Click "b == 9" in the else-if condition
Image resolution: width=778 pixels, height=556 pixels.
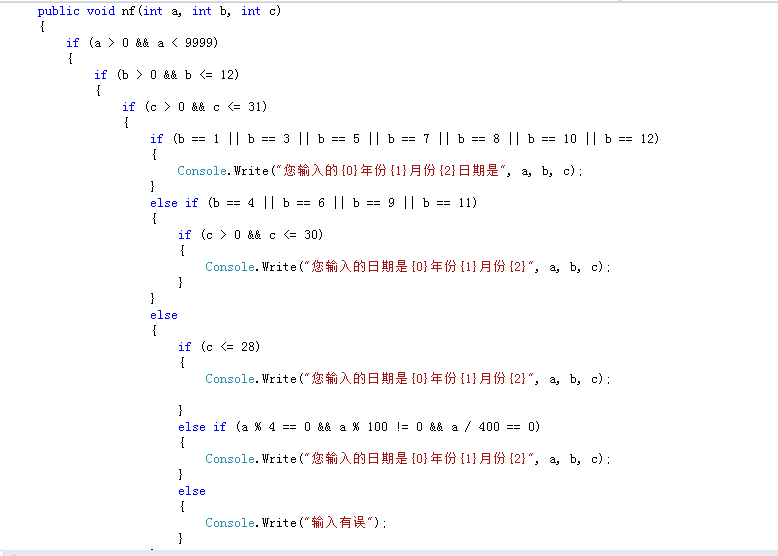coord(374,203)
